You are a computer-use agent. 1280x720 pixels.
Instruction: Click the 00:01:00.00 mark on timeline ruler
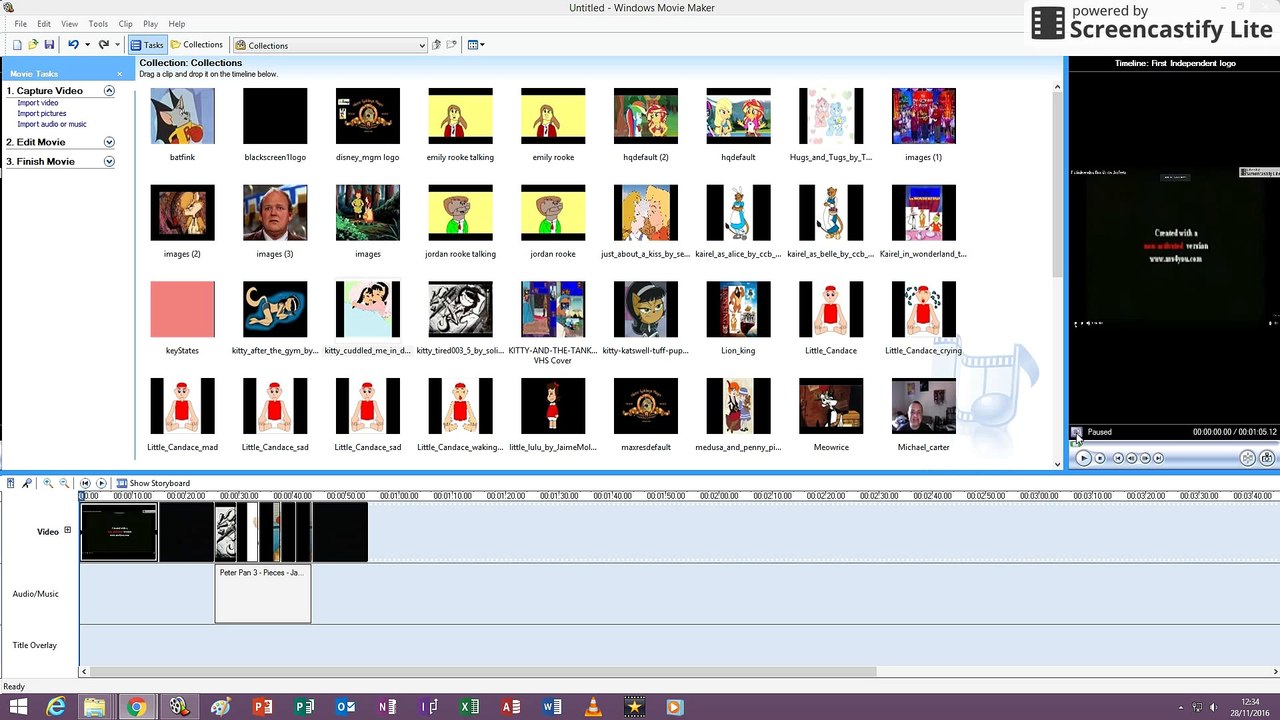point(399,496)
